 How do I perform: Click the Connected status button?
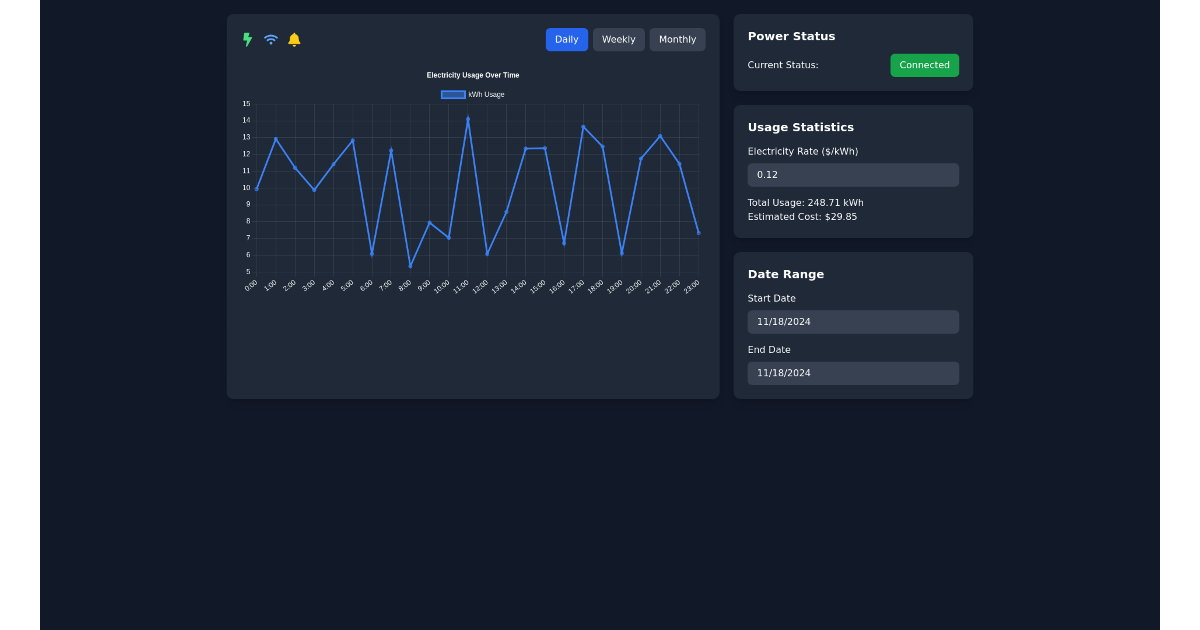click(x=924, y=64)
